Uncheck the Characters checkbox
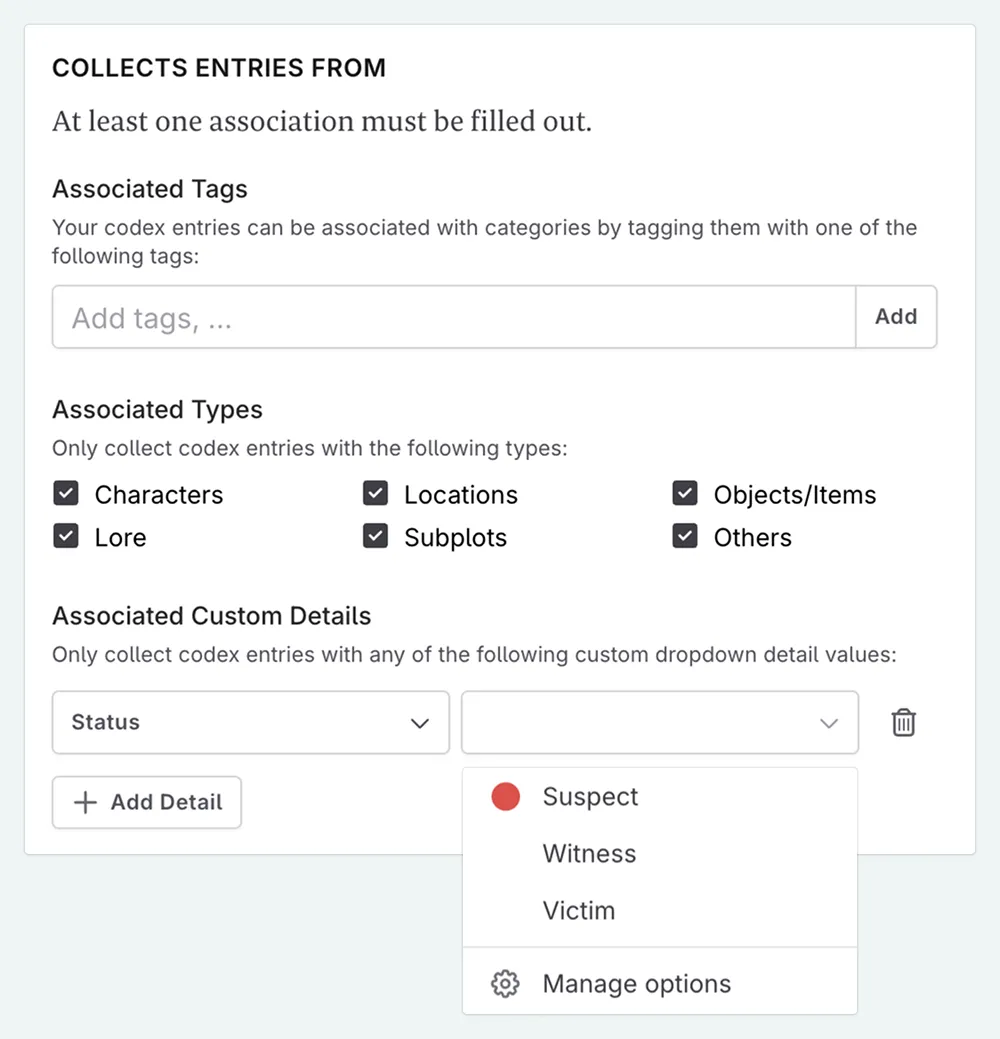1000x1039 pixels. [x=66, y=494]
